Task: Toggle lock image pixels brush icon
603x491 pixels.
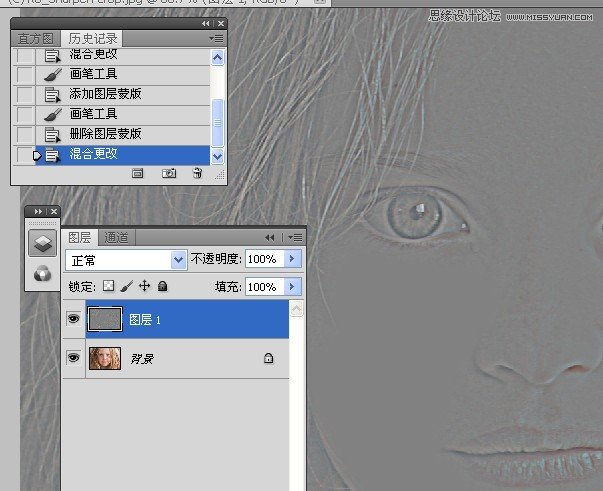Action: coord(126,286)
